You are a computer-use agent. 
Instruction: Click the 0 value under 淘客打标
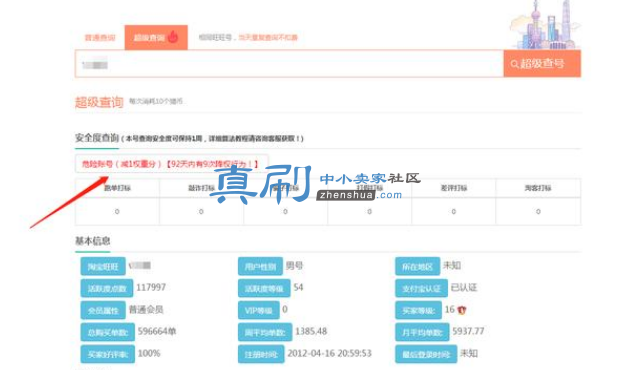[538, 211]
